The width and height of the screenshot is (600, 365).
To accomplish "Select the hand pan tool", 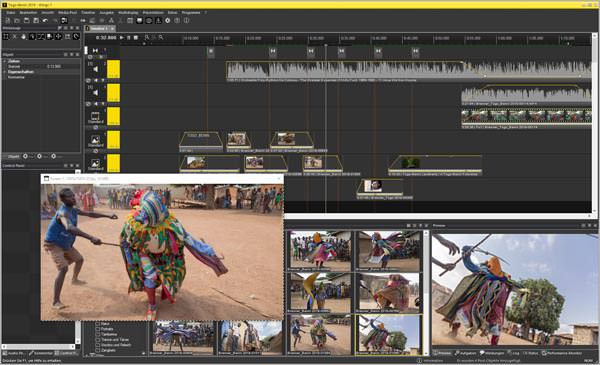I will [x=24, y=37].
